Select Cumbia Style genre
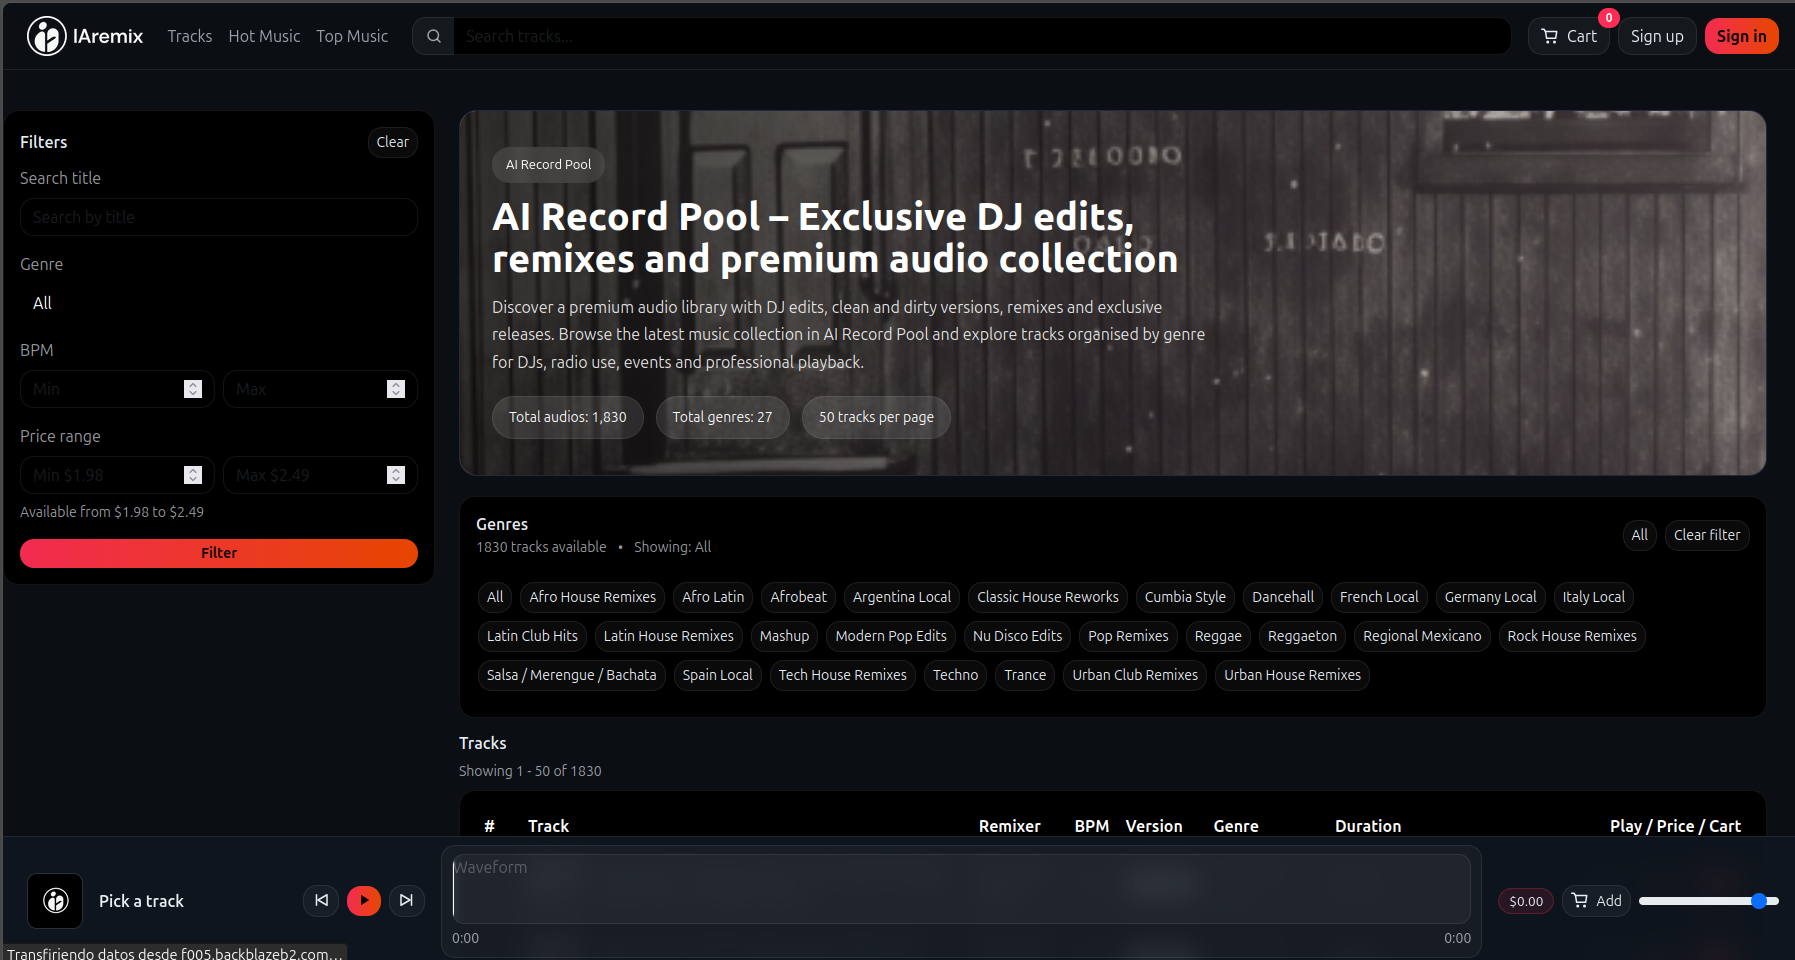 [x=1185, y=597]
